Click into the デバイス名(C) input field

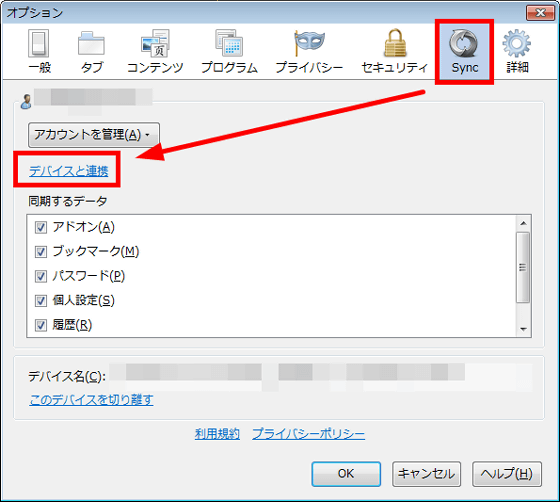pyautogui.click(x=320, y=376)
